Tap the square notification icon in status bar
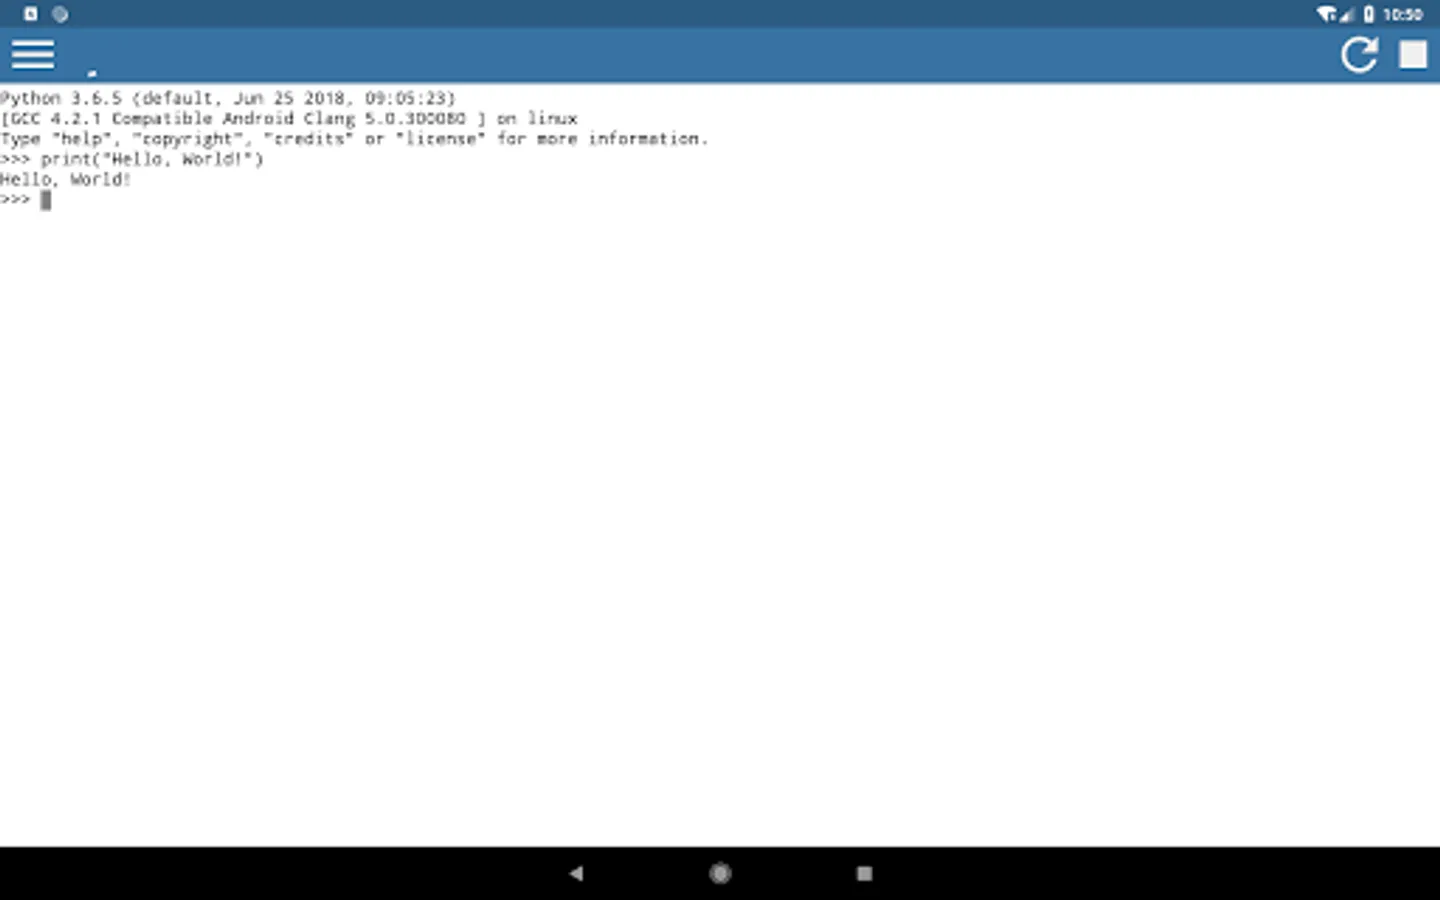 (31, 14)
